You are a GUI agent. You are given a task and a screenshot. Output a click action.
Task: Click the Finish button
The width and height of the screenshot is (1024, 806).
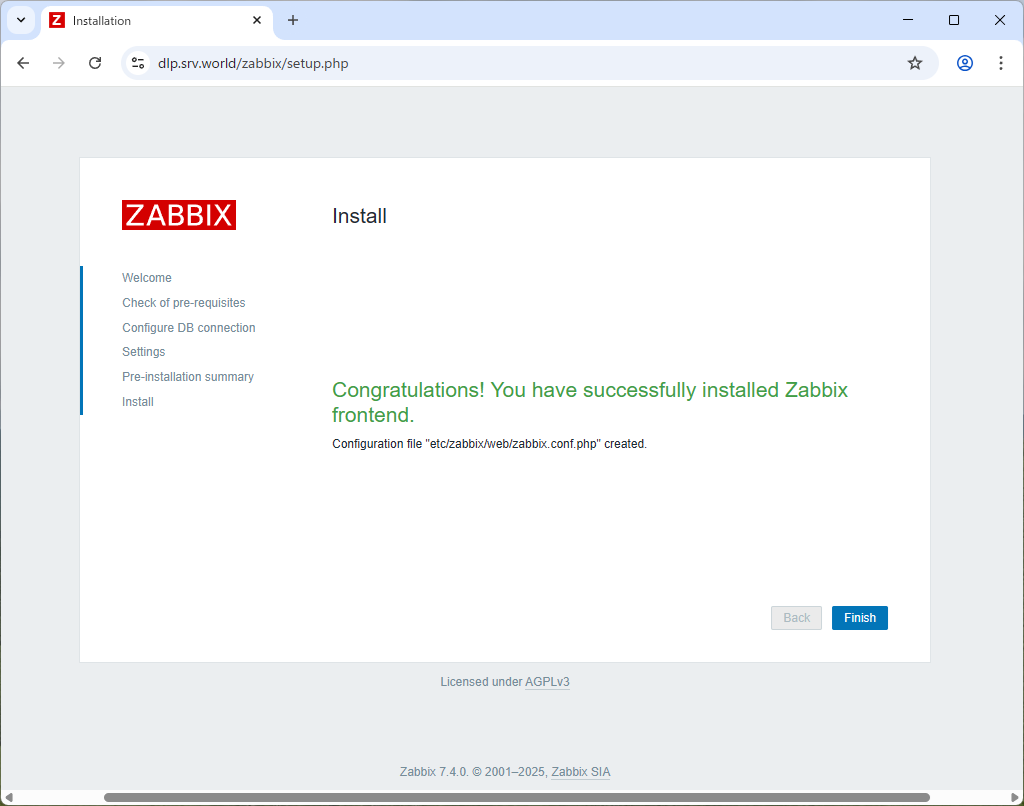[859, 618]
